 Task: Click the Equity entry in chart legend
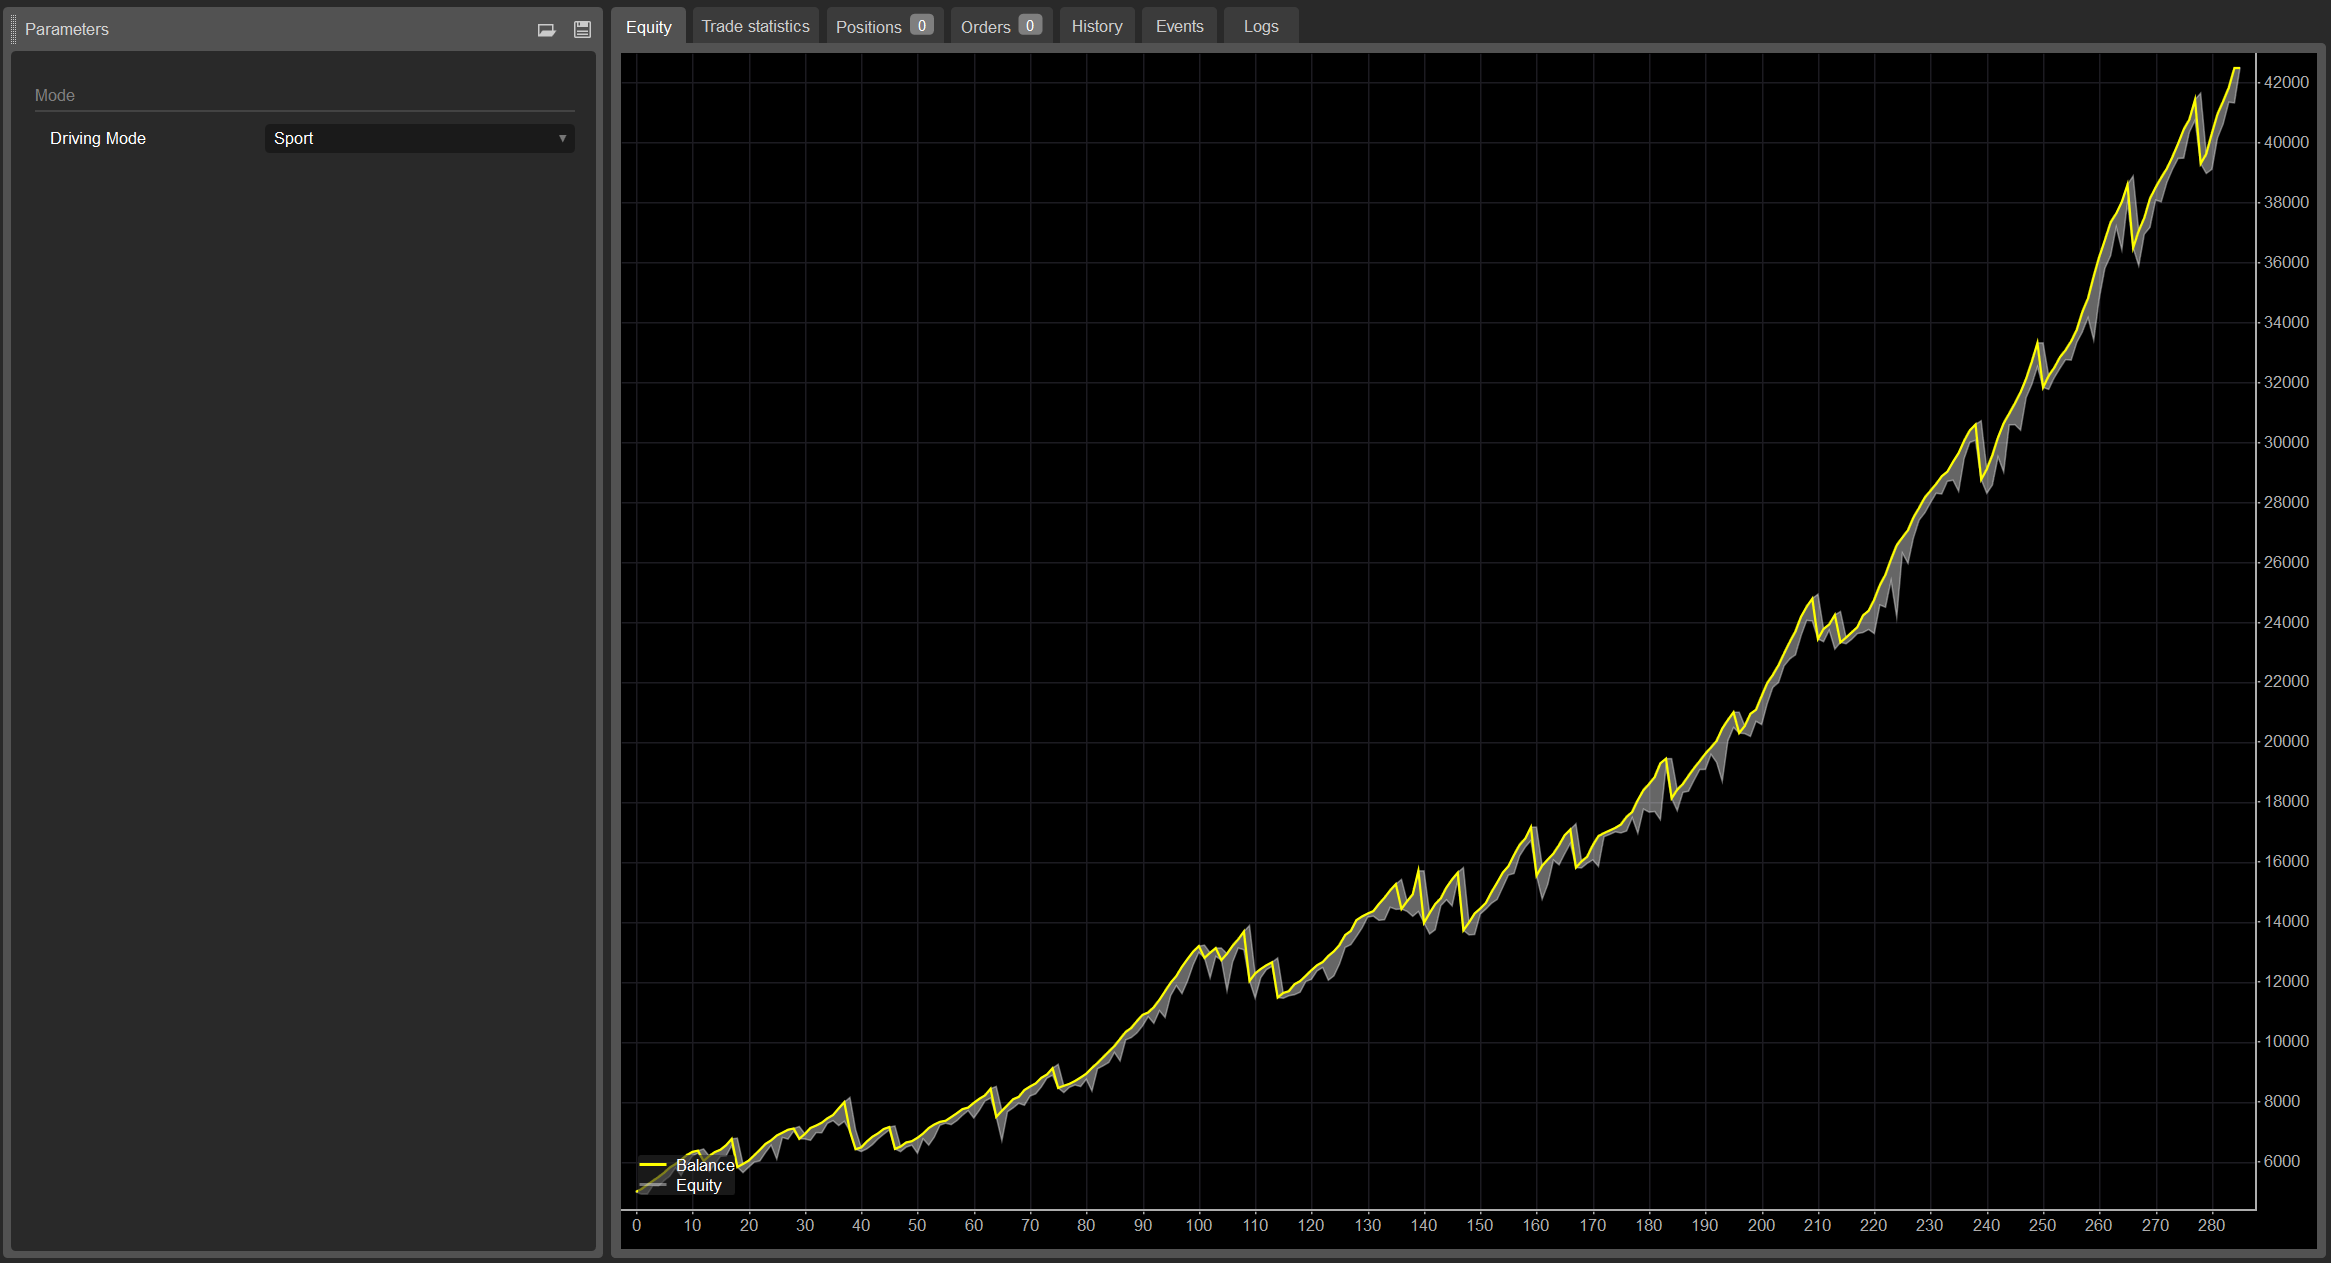(698, 1186)
